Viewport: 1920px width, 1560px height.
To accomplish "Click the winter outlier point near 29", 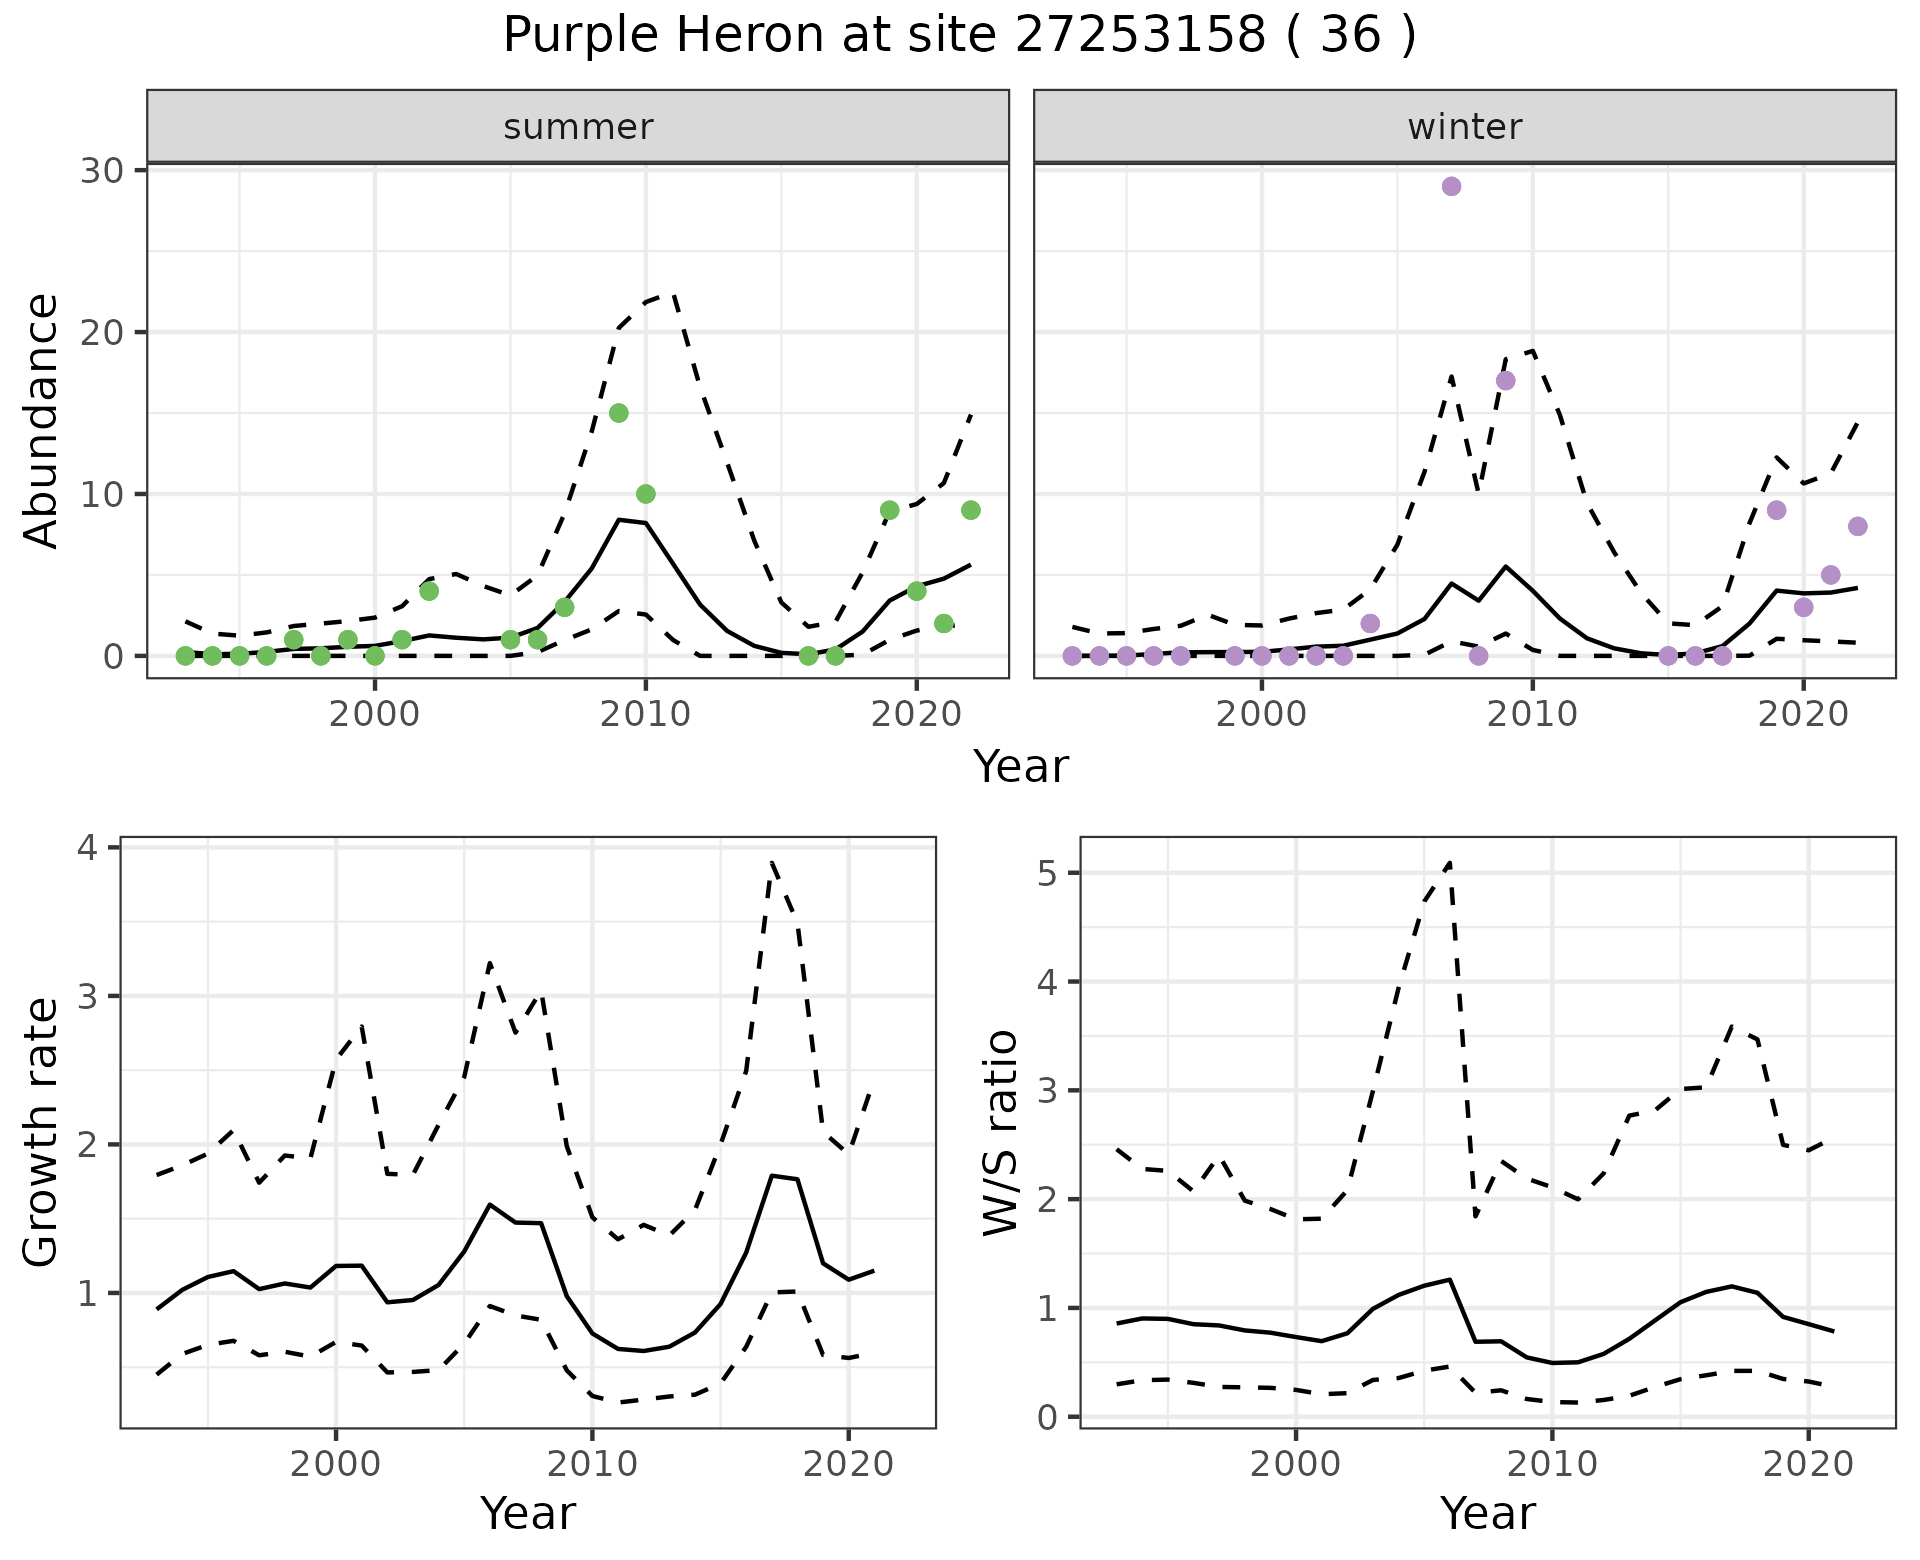I will click(1451, 186).
